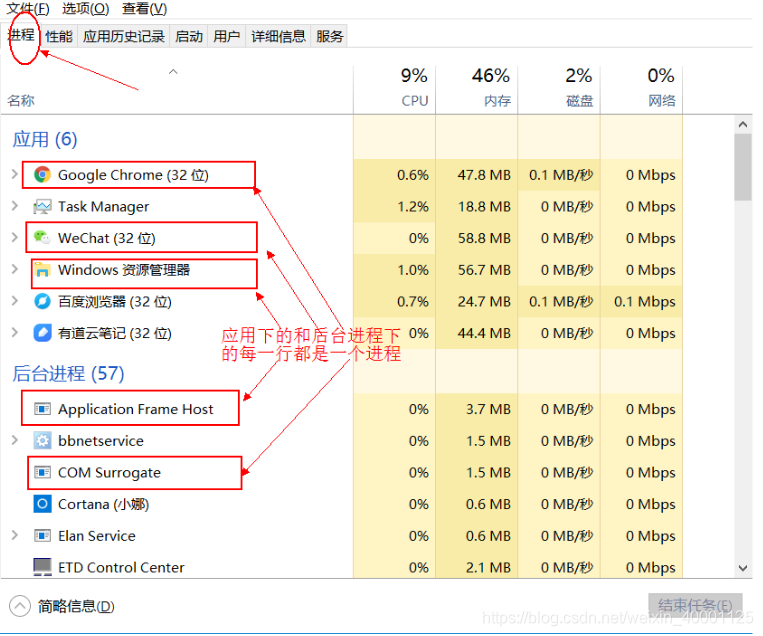Click the Google Chrome process icon
Screen dimensions: 763x636
[42, 175]
